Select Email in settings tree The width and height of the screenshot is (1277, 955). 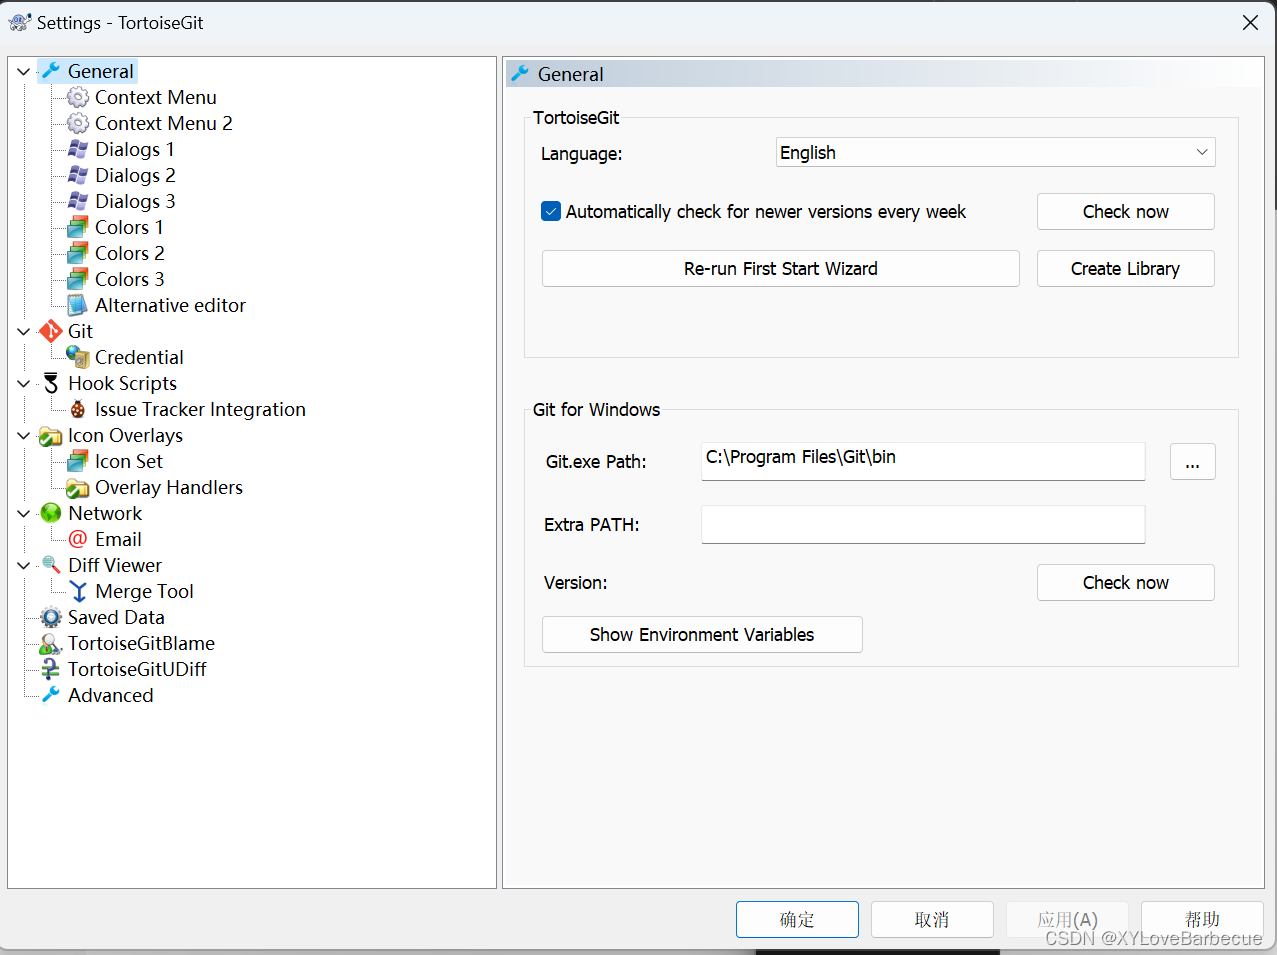(118, 539)
